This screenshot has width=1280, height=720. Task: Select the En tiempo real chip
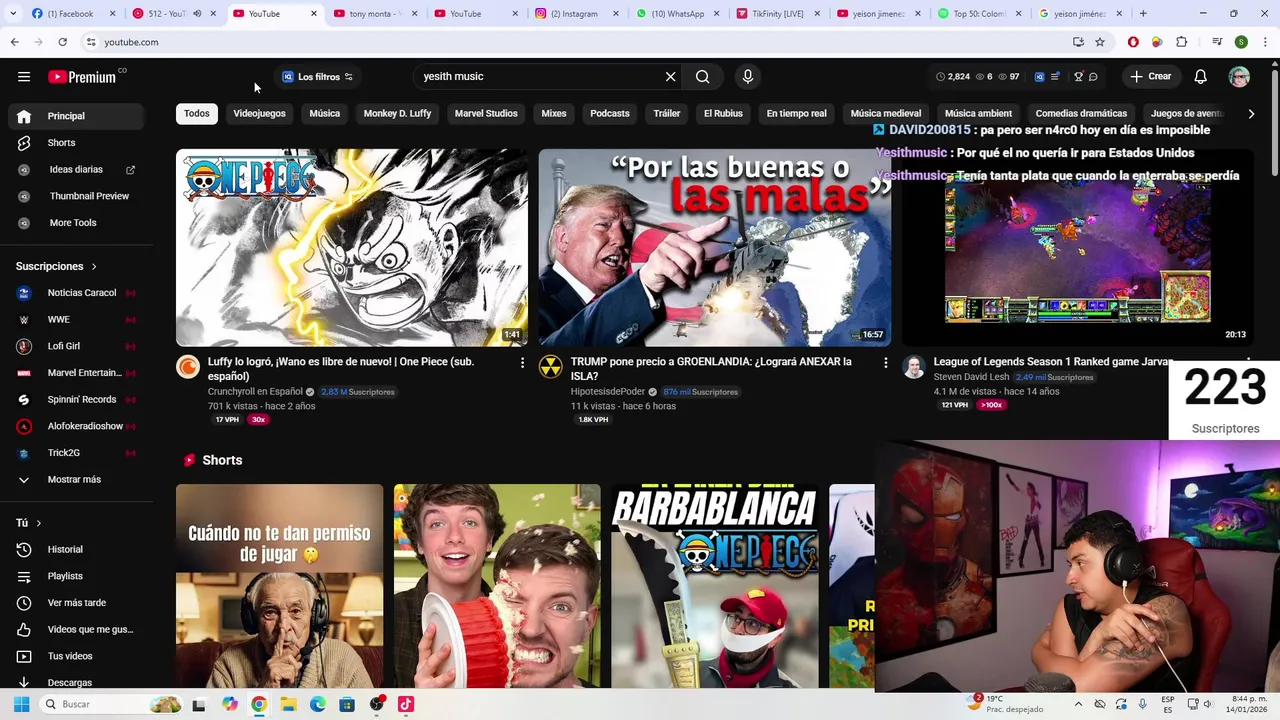(796, 113)
